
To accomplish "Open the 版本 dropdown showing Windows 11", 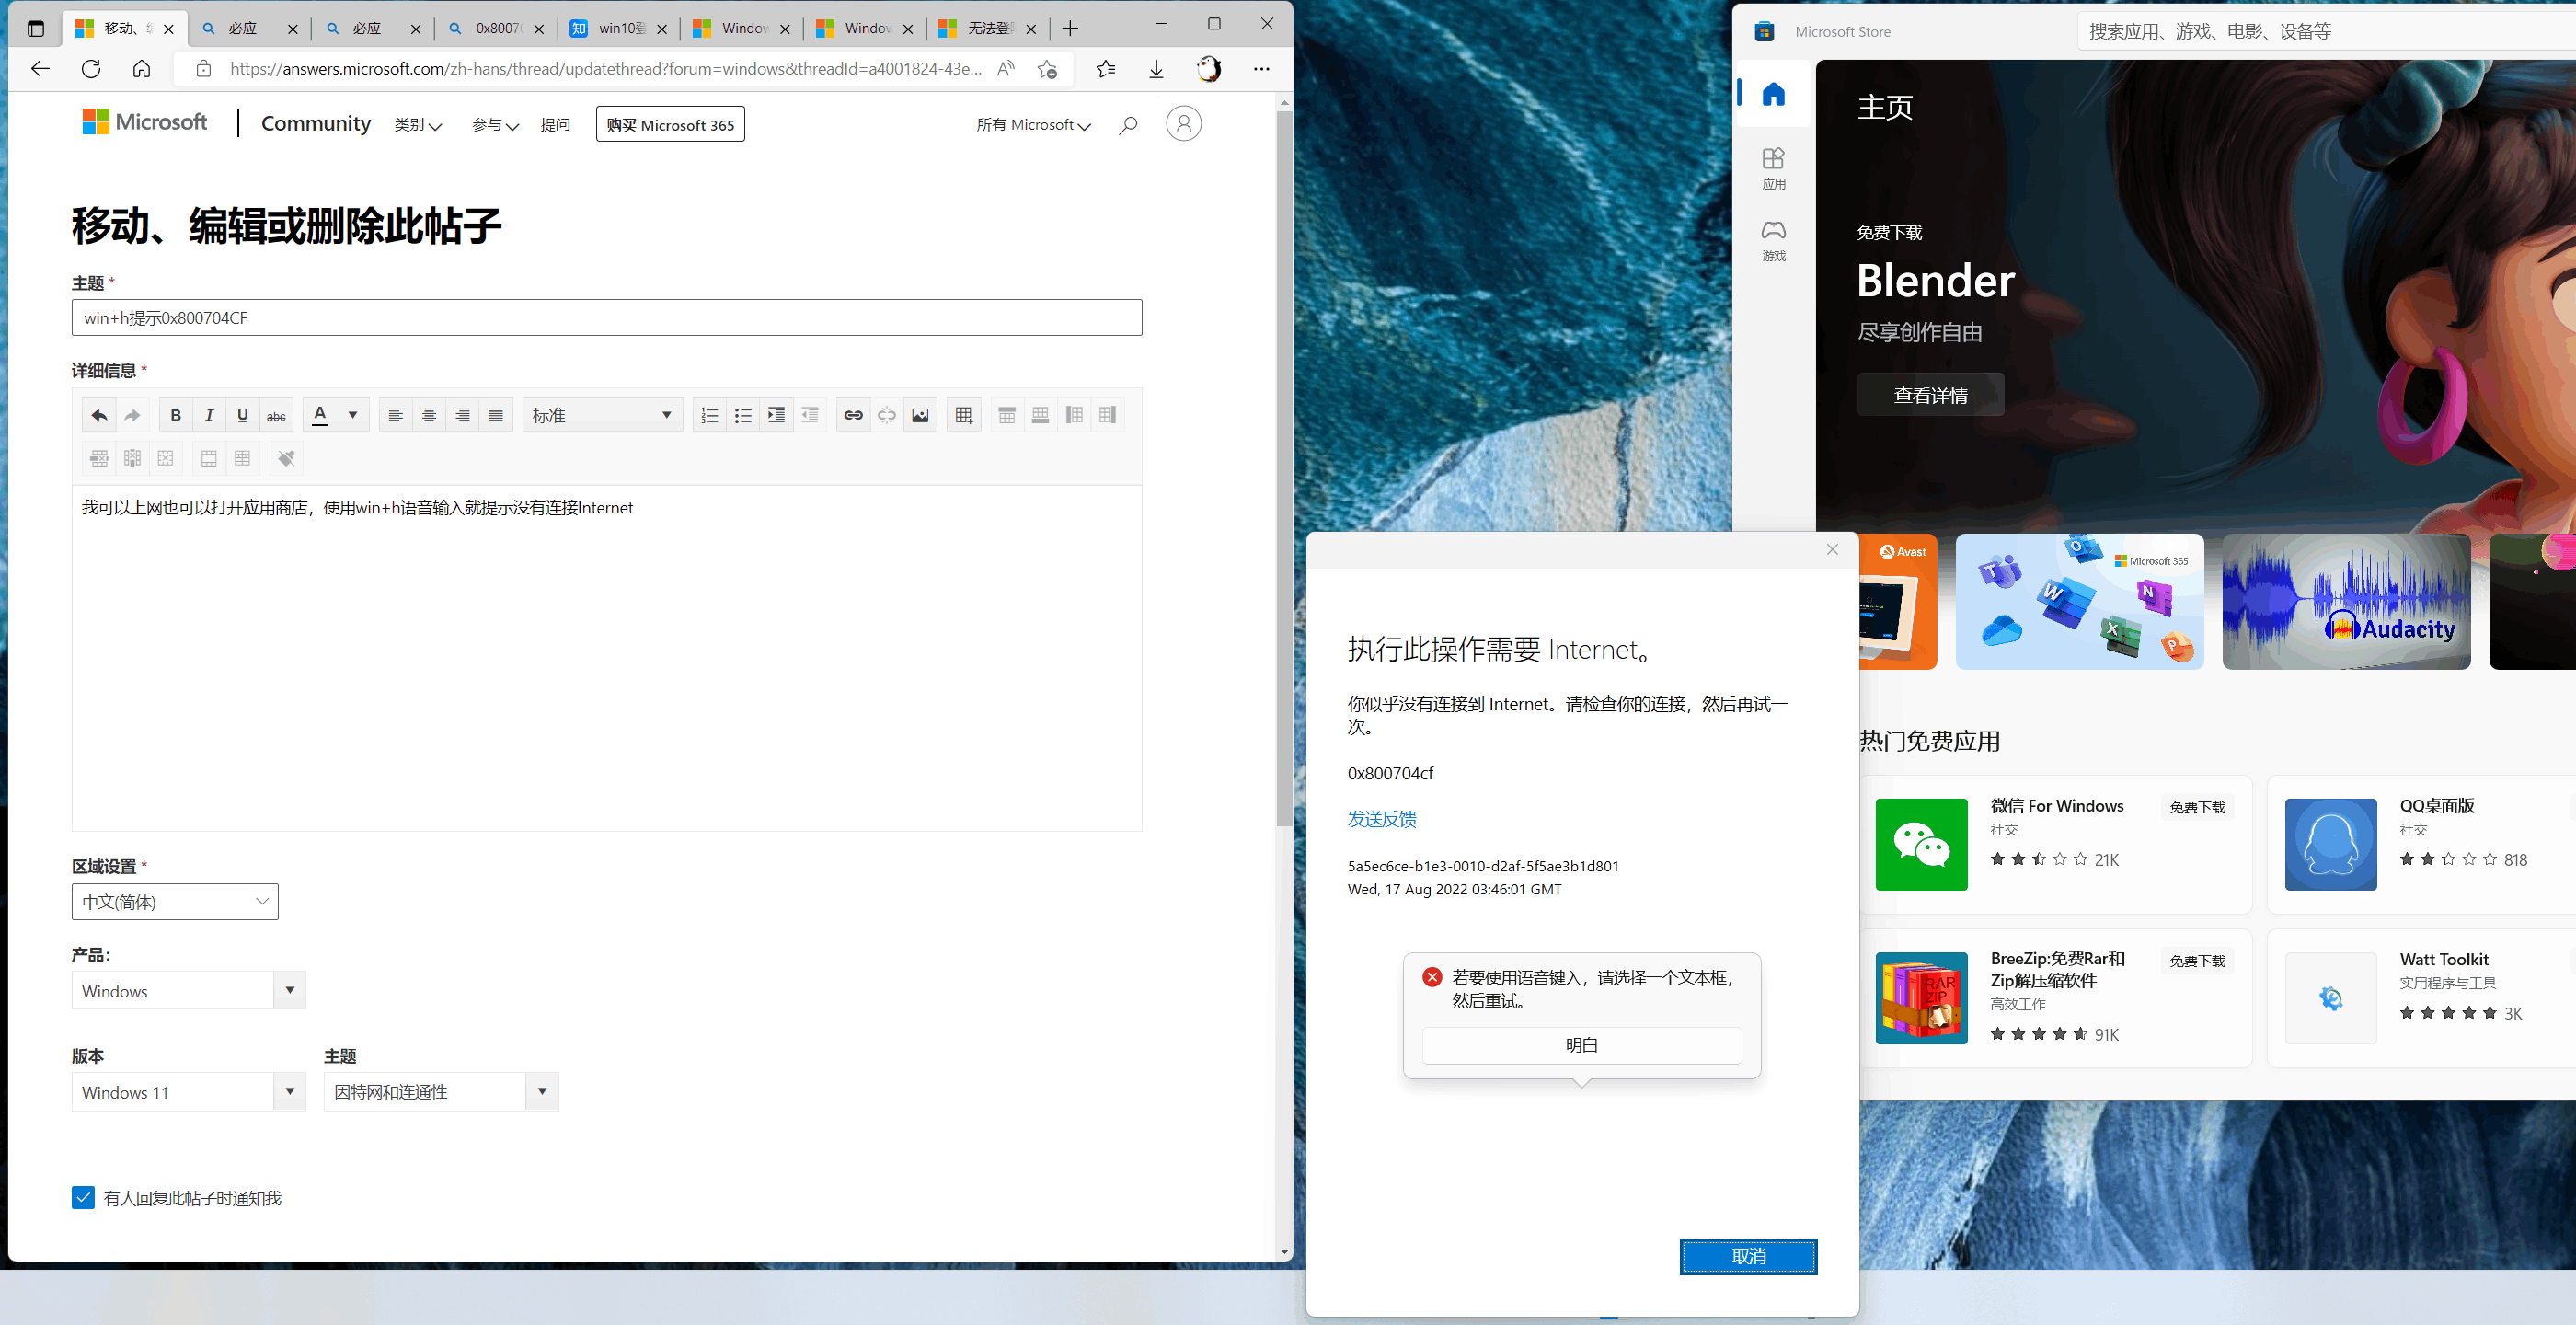I will pos(188,1091).
